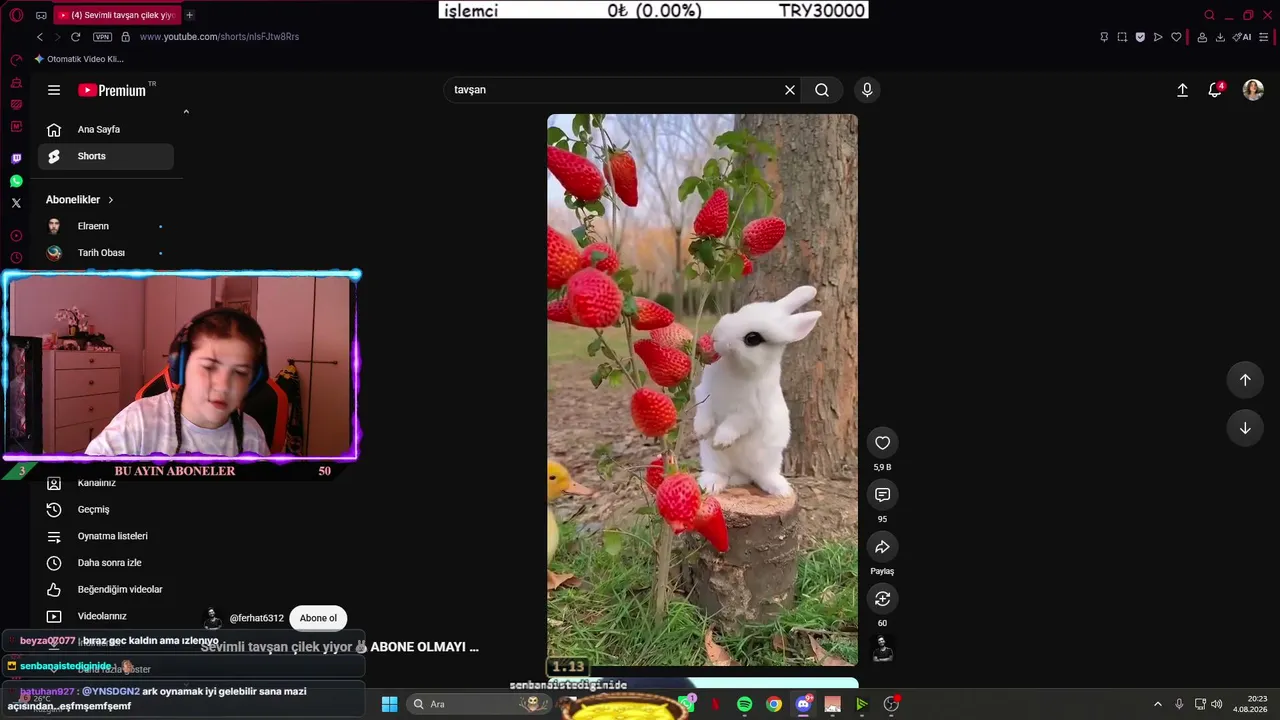Open the browser downloads panel
The height and width of the screenshot is (720, 1280).
1220,37
